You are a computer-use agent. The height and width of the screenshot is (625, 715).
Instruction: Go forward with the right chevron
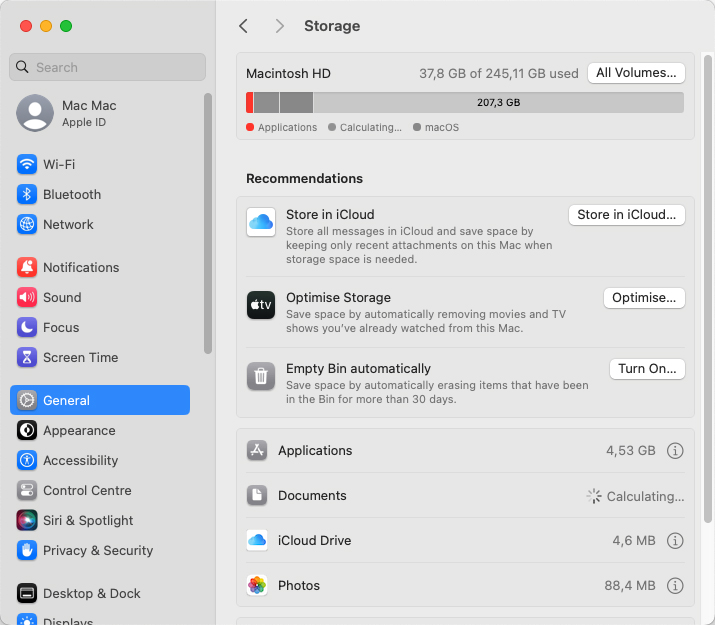pyautogui.click(x=280, y=26)
